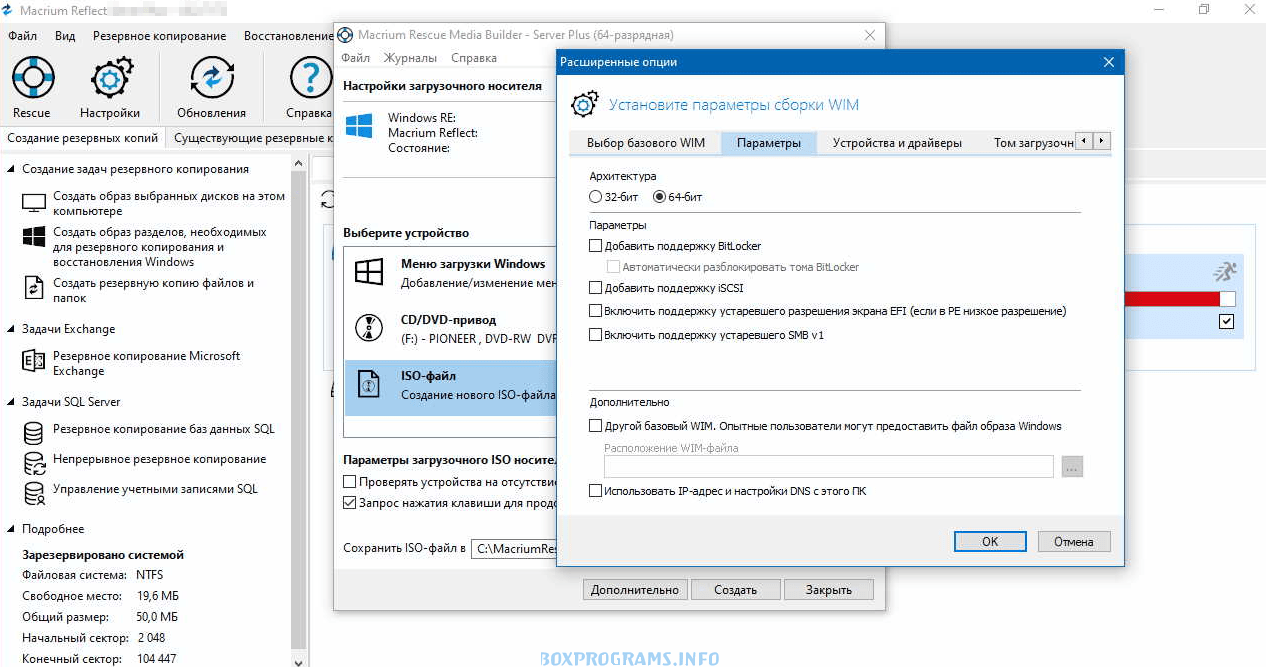Toggle use IP address and DNS checkbox
The width and height of the screenshot is (1266, 667).
[x=596, y=491]
